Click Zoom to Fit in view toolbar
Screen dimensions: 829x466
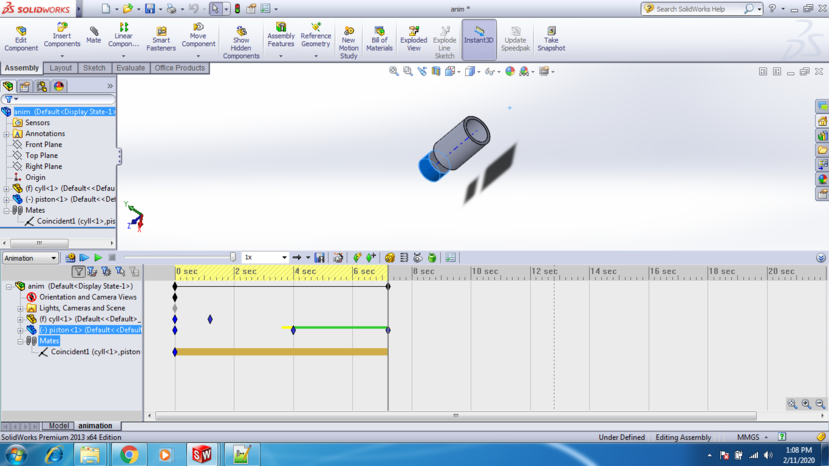(x=393, y=71)
